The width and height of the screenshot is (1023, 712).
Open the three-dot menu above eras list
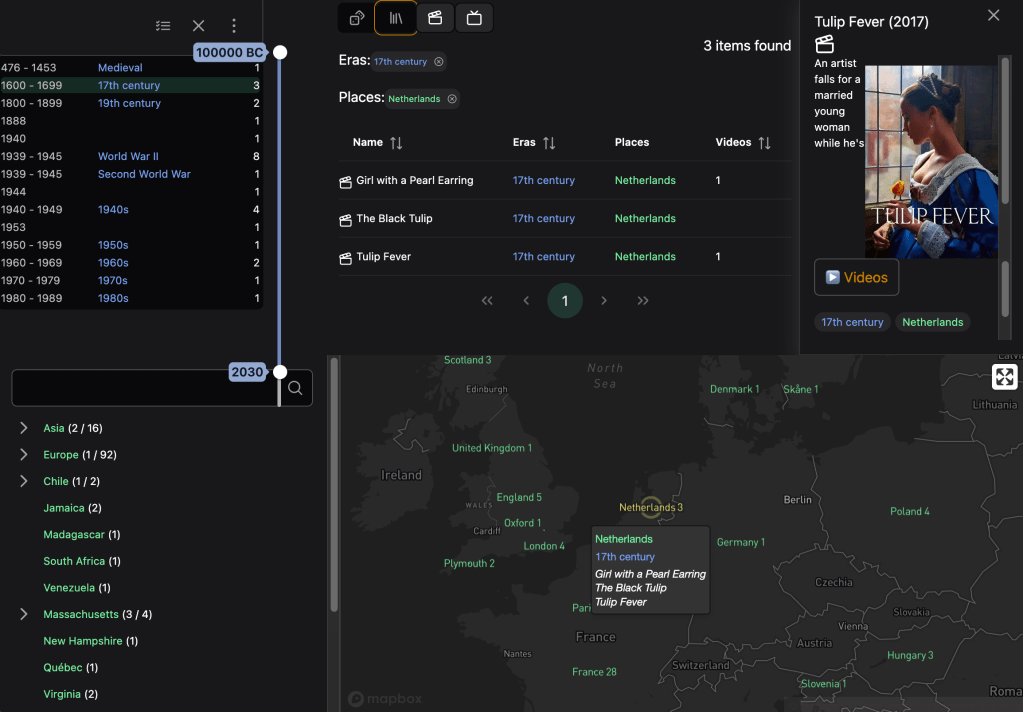point(234,26)
